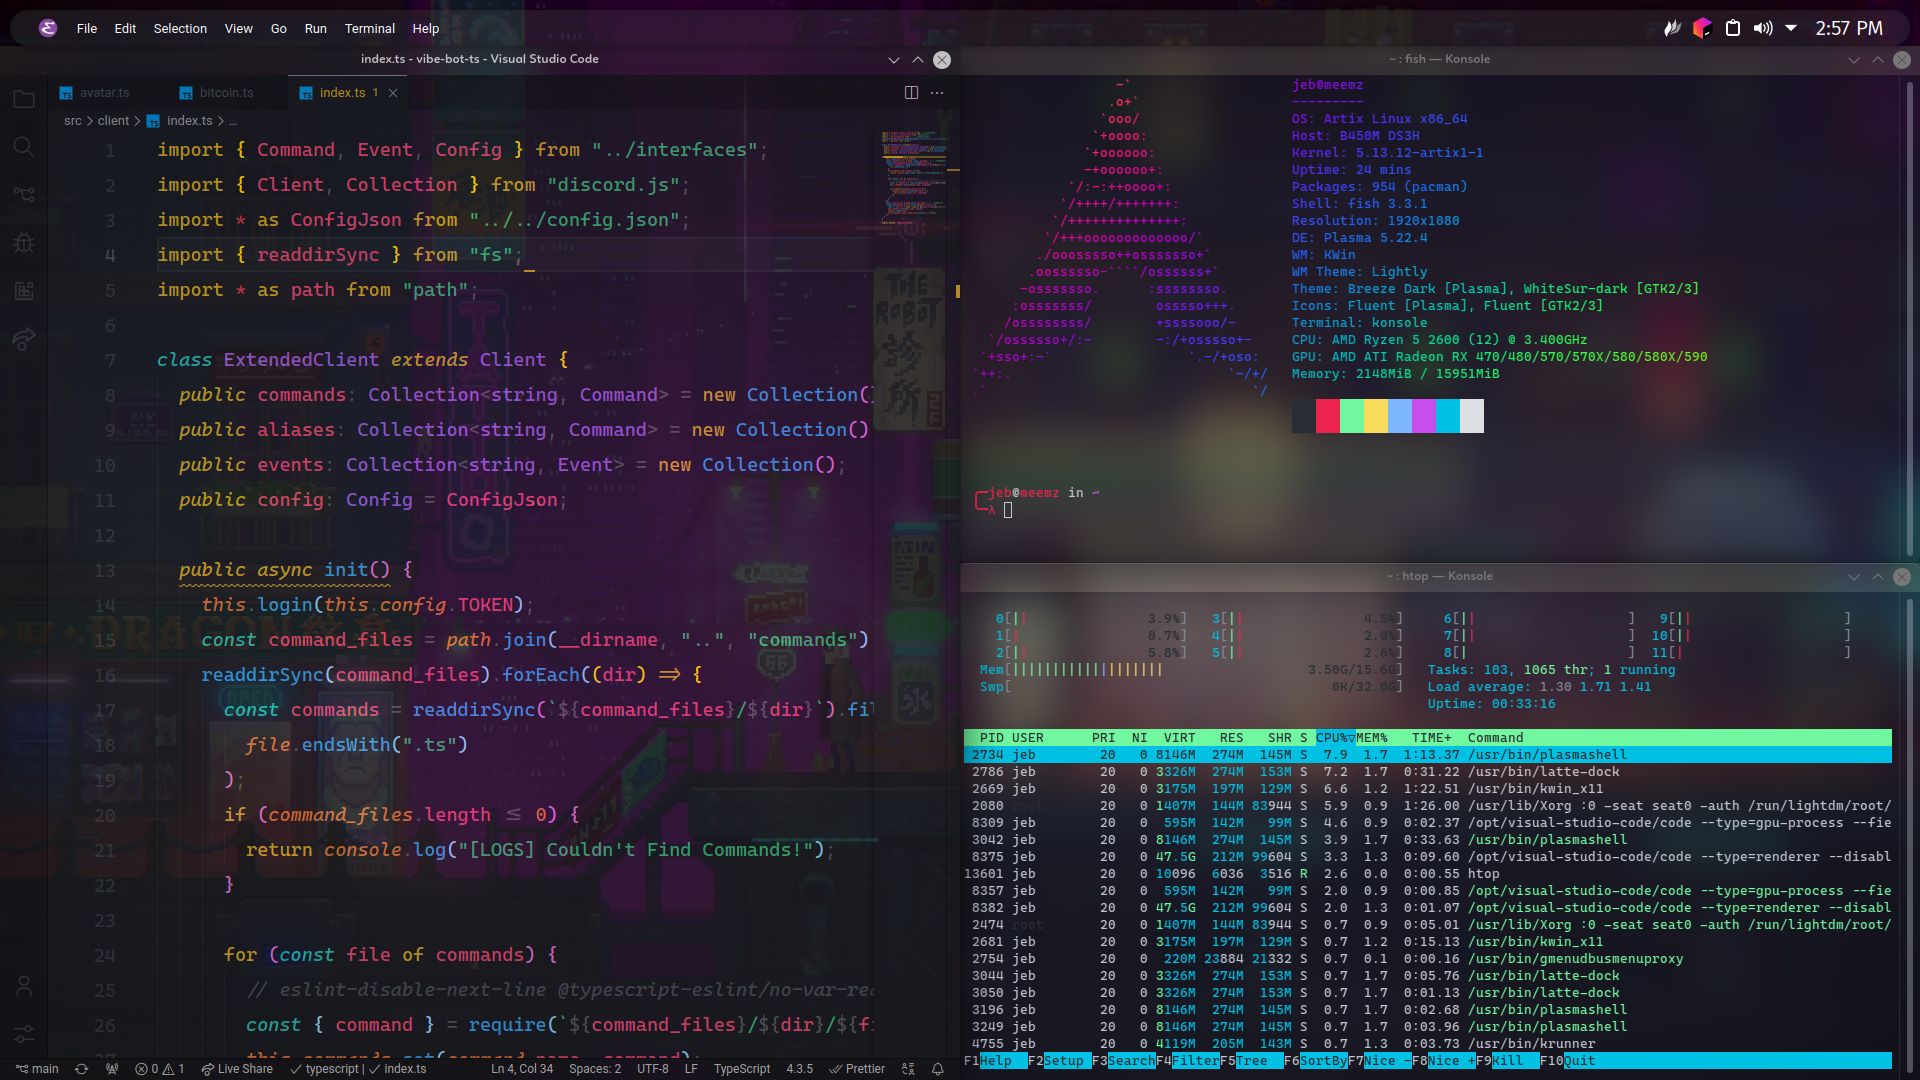Viewport: 1920px width, 1080px height.
Task: Open the Terminal menu
Action: (370, 28)
